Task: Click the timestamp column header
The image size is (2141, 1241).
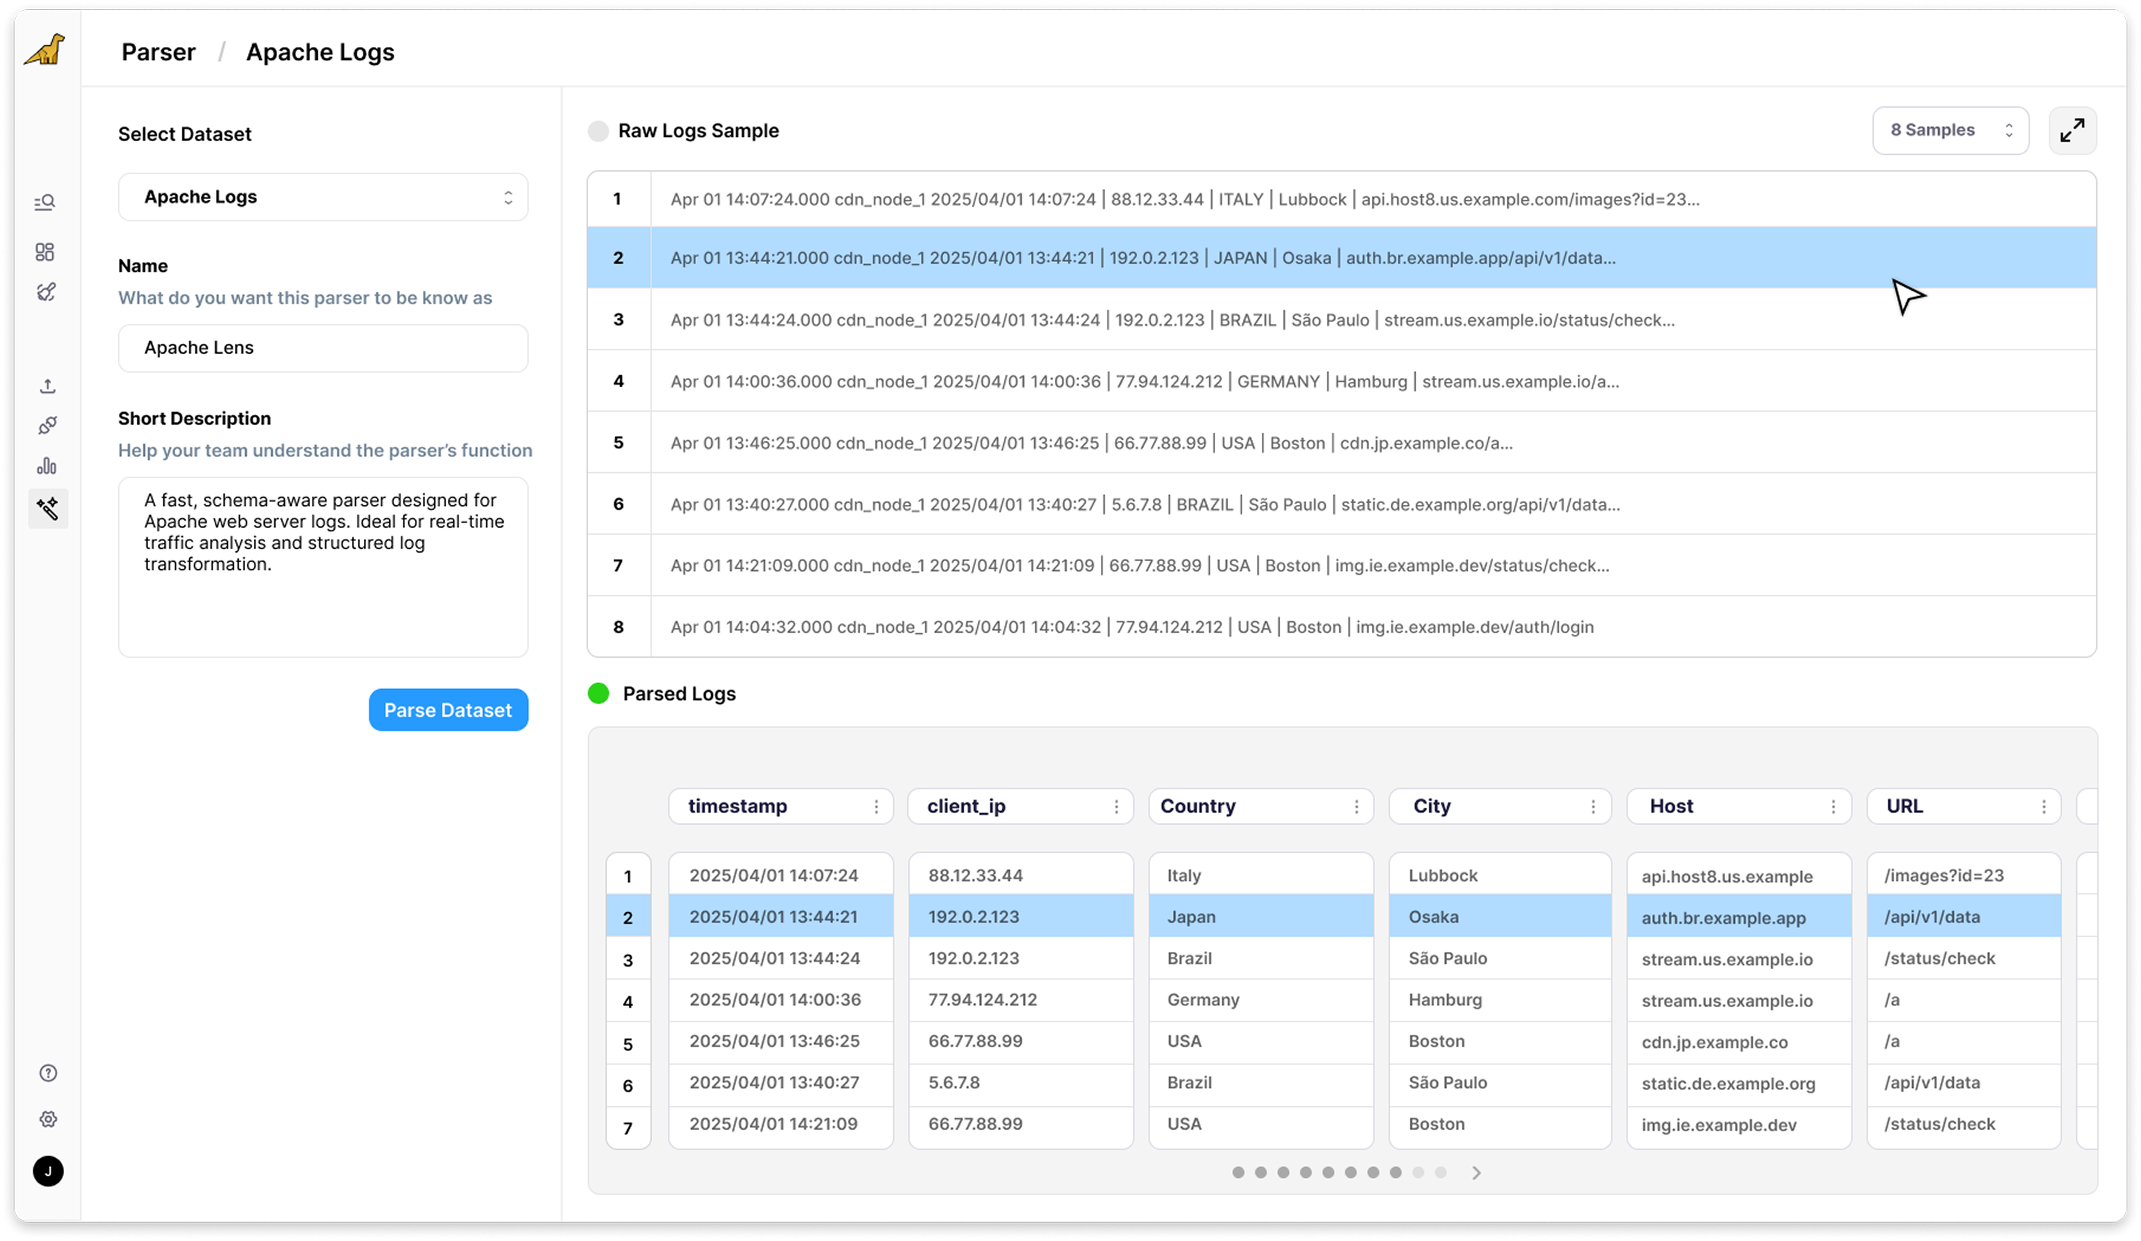Action: (x=780, y=806)
